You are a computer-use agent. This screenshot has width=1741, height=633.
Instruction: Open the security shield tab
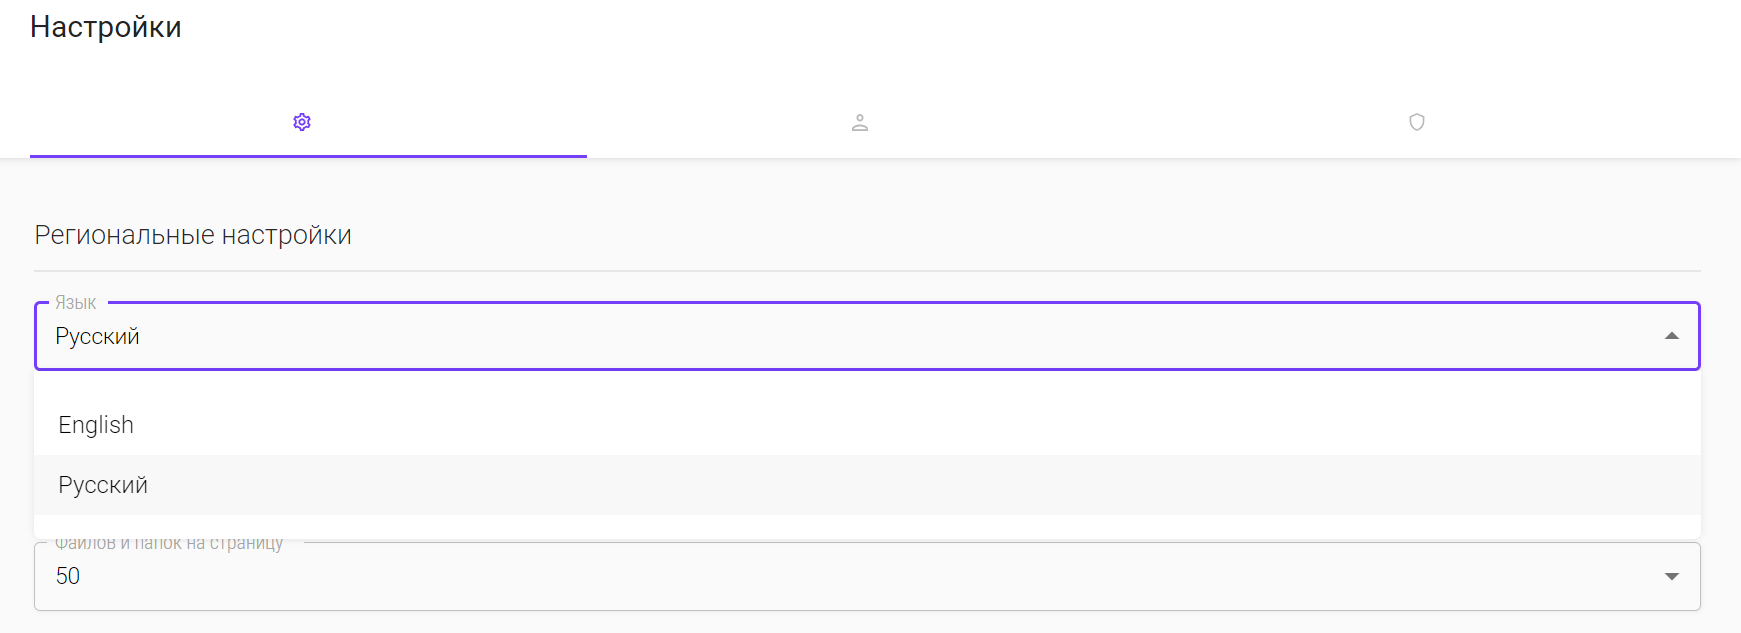coord(1417,122)
